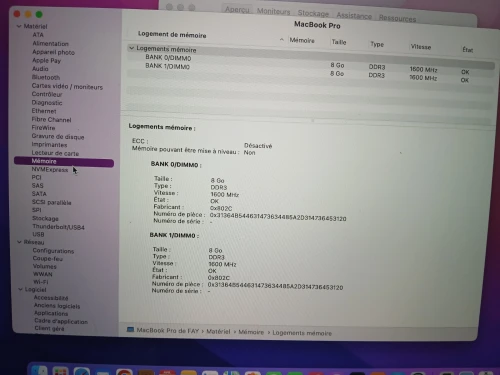Open Alimentation in the sidebar
Viewport: 500px width, 375px height.
(x=50, y=43)
